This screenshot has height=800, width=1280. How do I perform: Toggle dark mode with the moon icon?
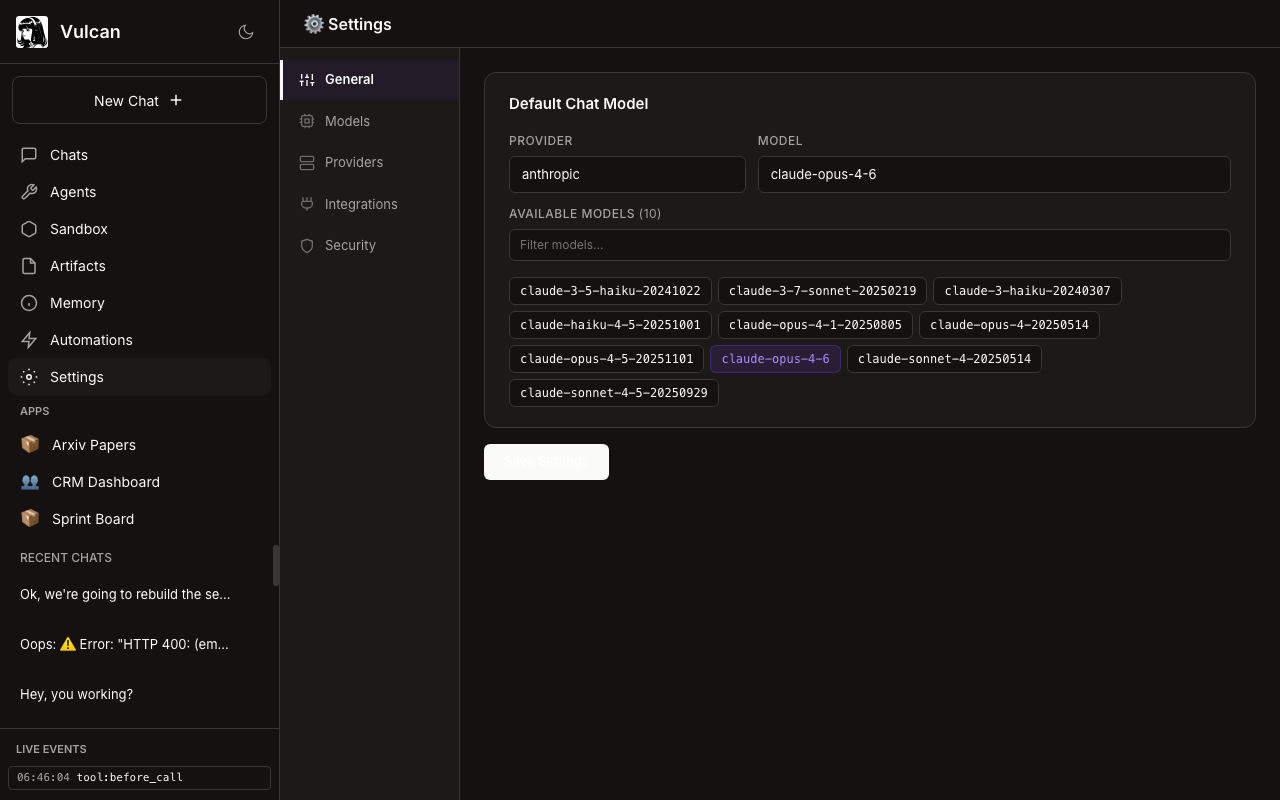[x=246, y=32]
